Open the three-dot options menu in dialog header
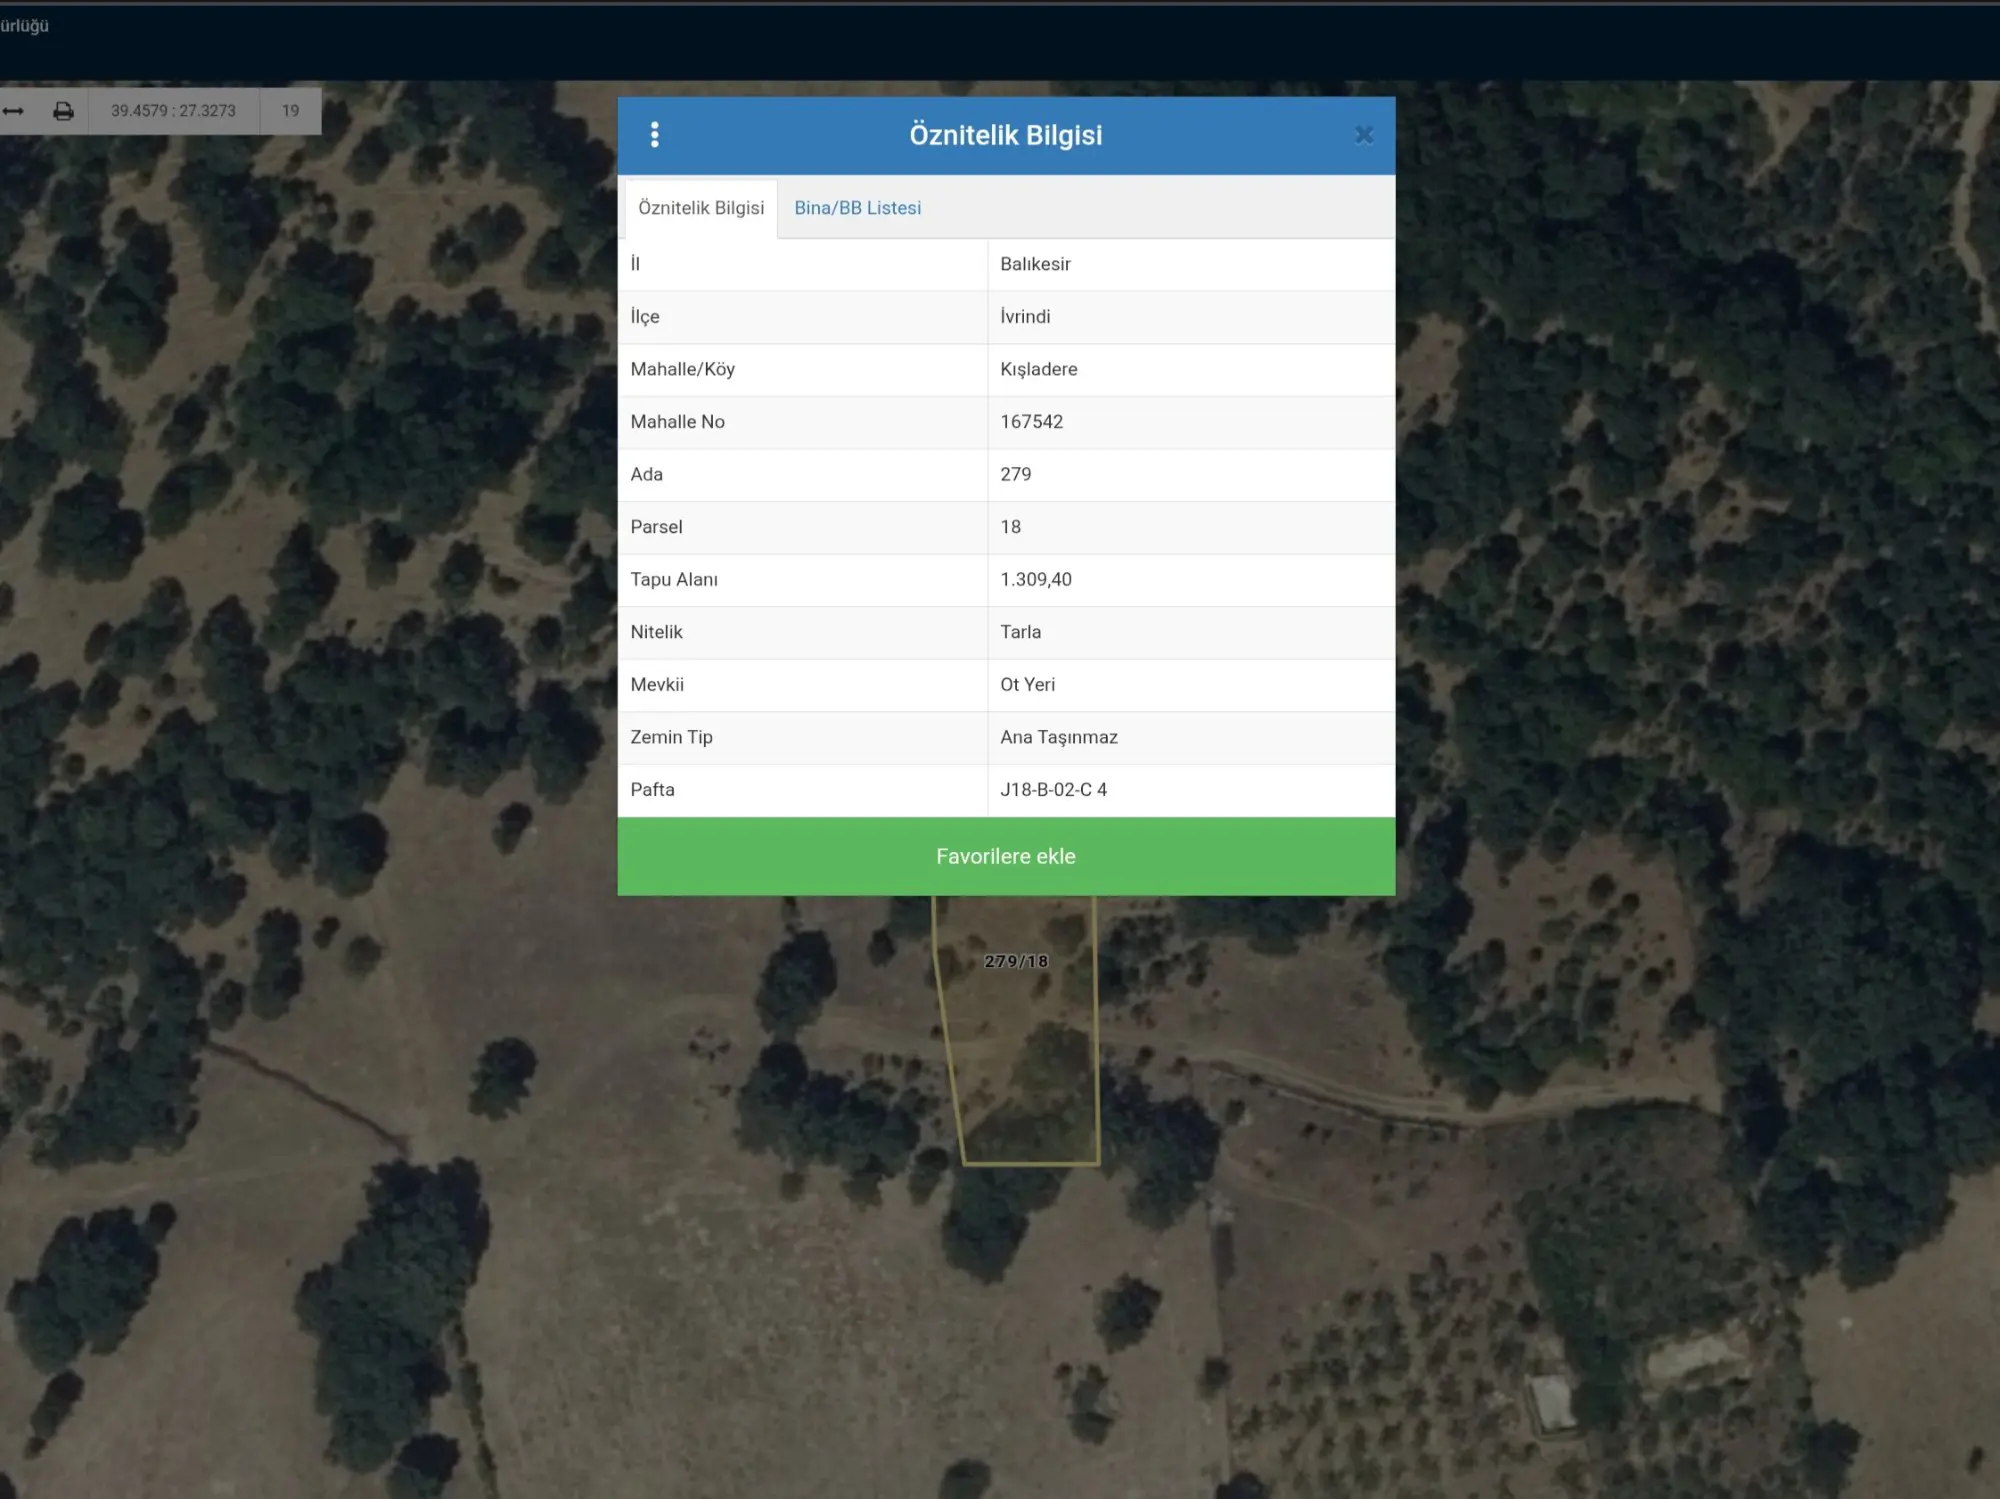Image resolution: width=2000 pixels, height=1499 pixels. point(655,135)
